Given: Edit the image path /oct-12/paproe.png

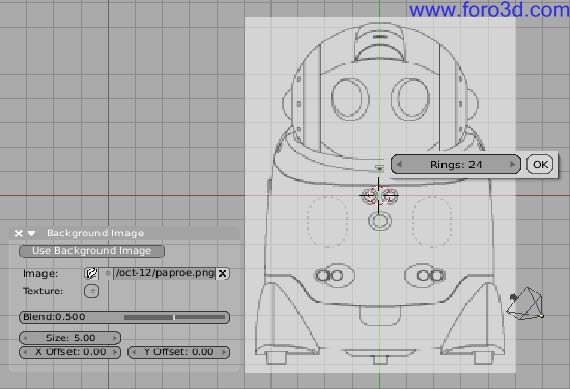Looking at the screenshot, I should [164, 273].
